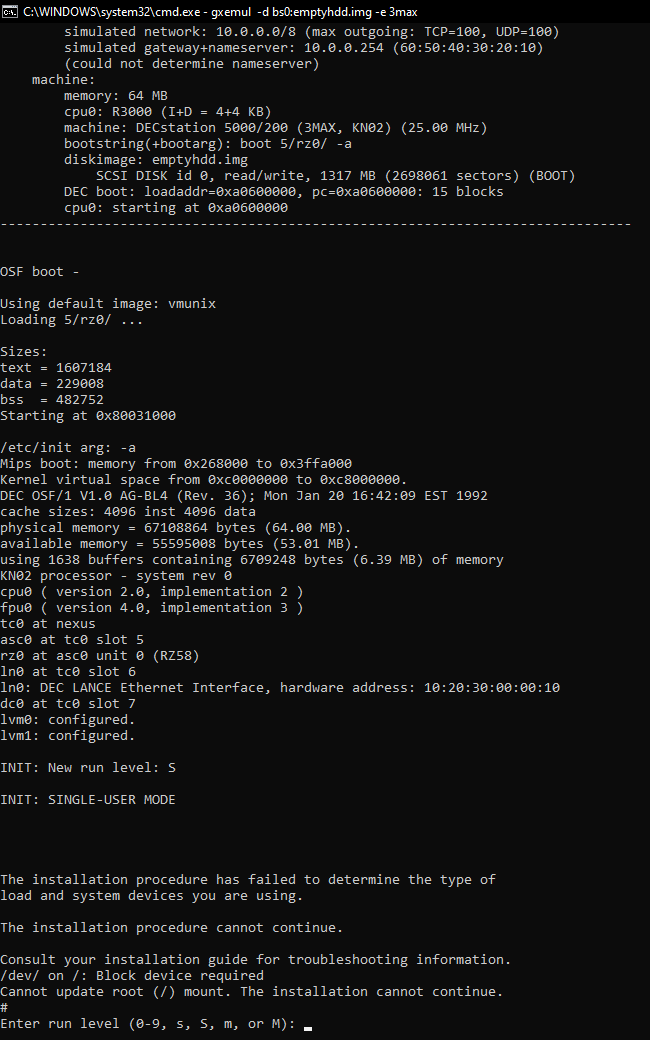Screen dimensions: 650x1040
Task: Click the 'Using default image: vmunix' line
Action: (108, 304)
